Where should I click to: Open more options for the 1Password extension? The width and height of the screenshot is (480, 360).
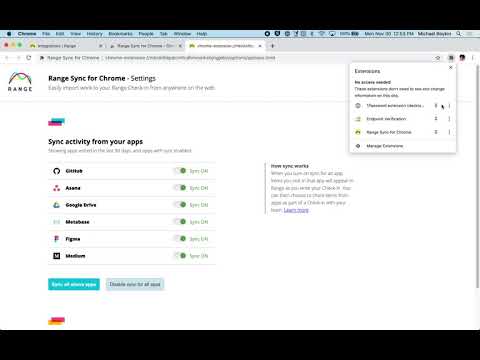pyautogui.click(x=449, y=106)
